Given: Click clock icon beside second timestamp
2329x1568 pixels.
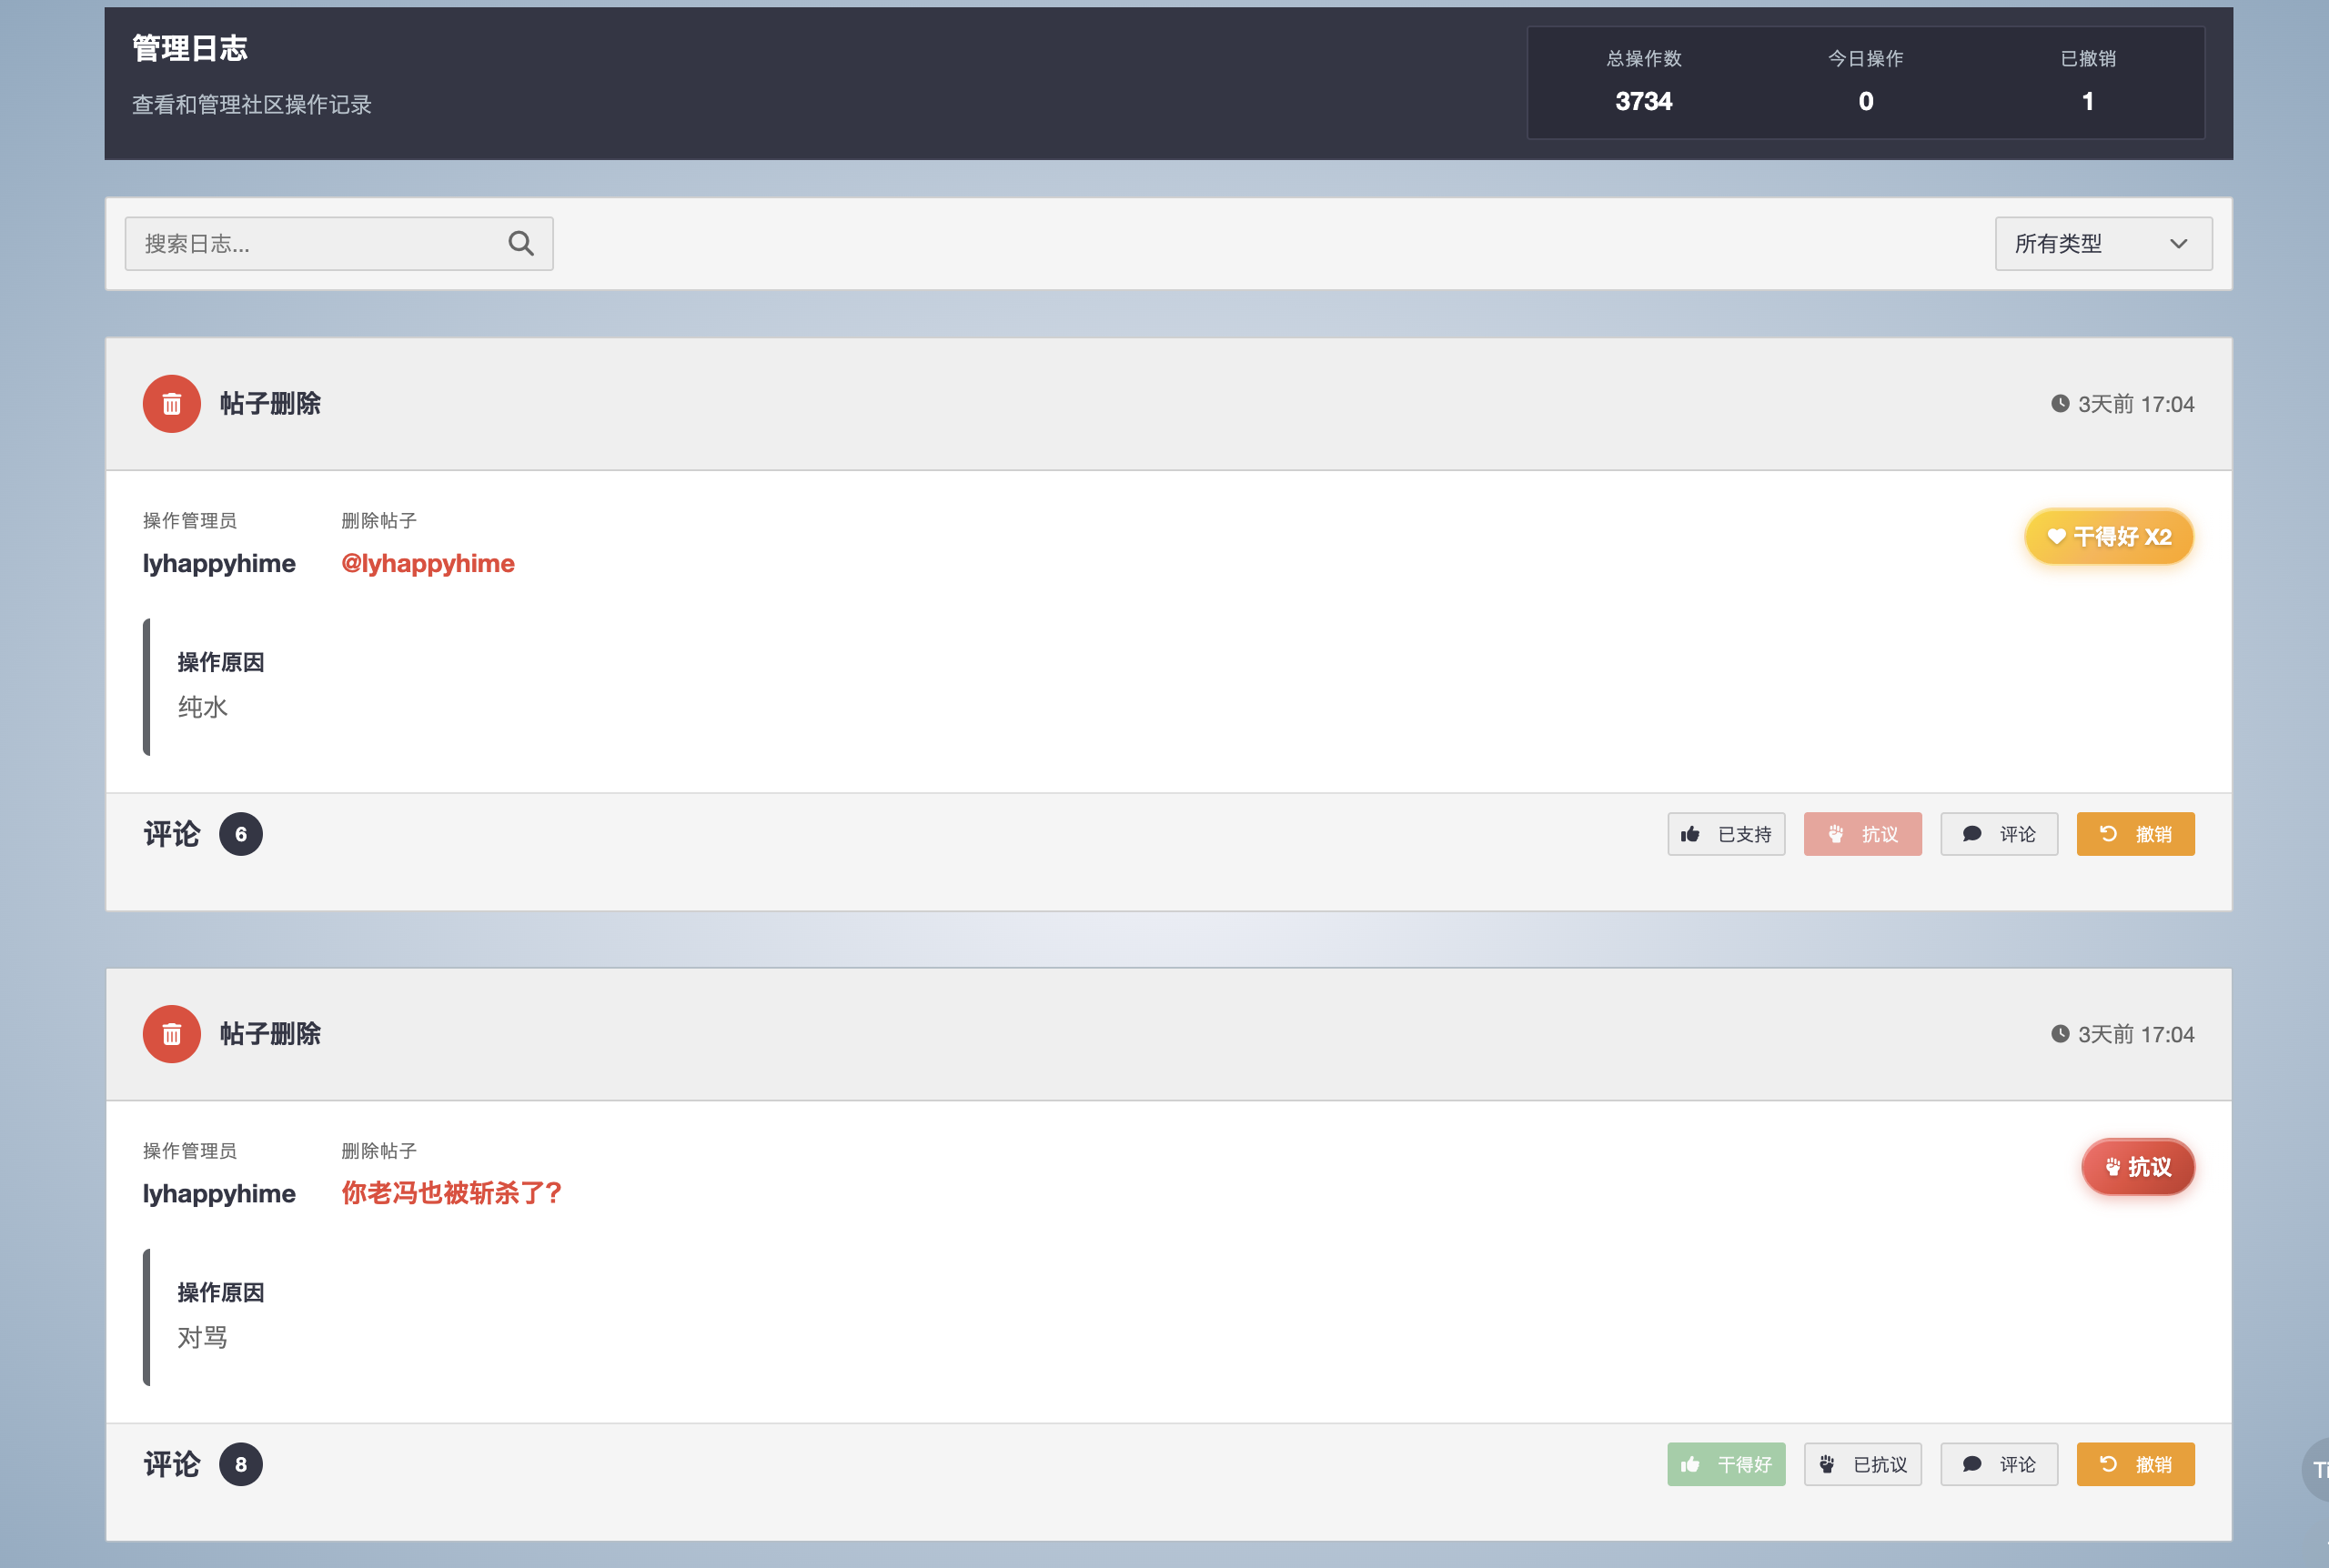Looking at the screenshot, I should (2059, 1034).
